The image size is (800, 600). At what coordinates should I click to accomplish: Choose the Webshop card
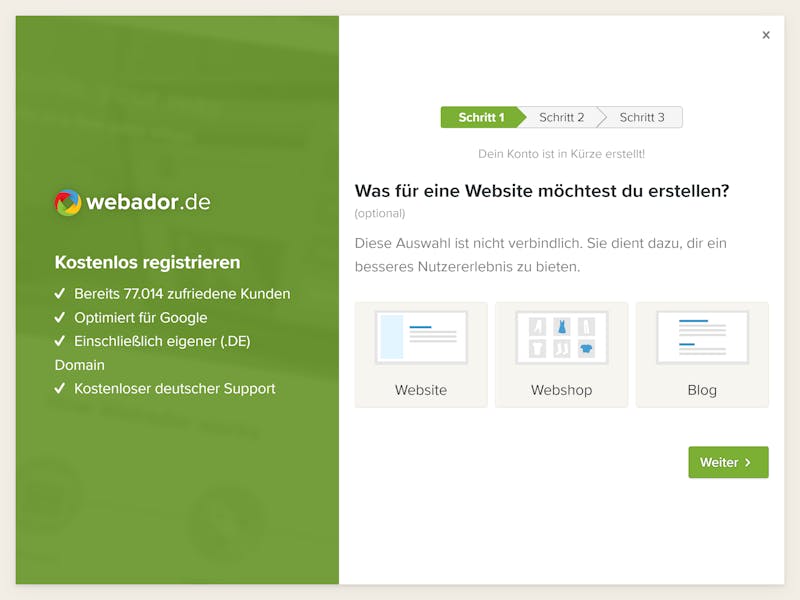coord(561,355)
